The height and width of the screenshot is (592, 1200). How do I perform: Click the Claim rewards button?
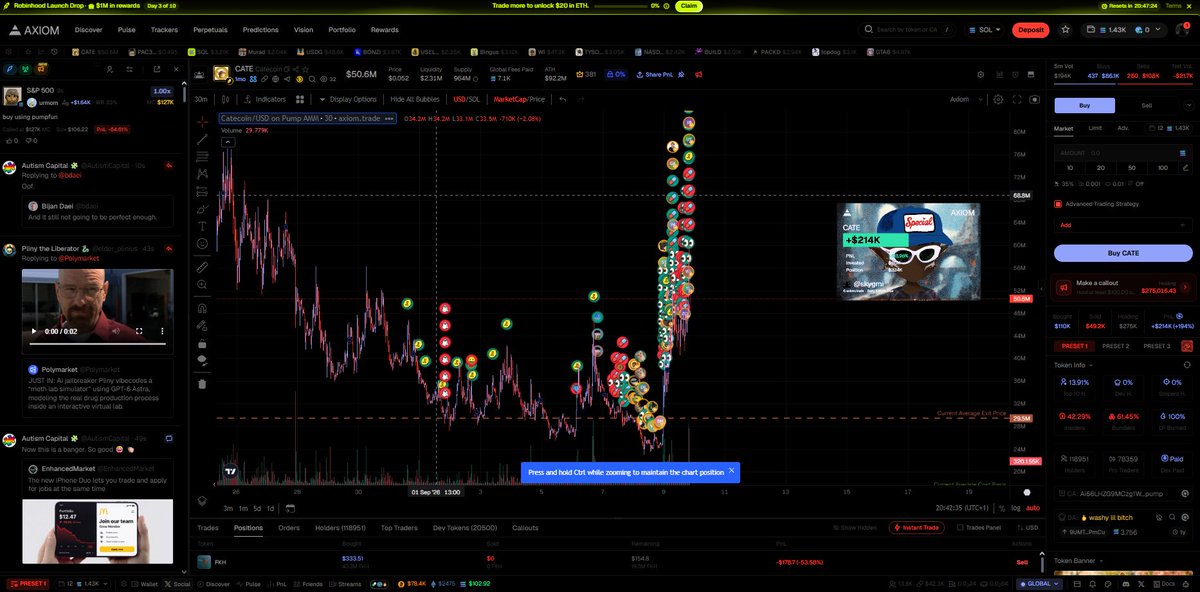687,6
